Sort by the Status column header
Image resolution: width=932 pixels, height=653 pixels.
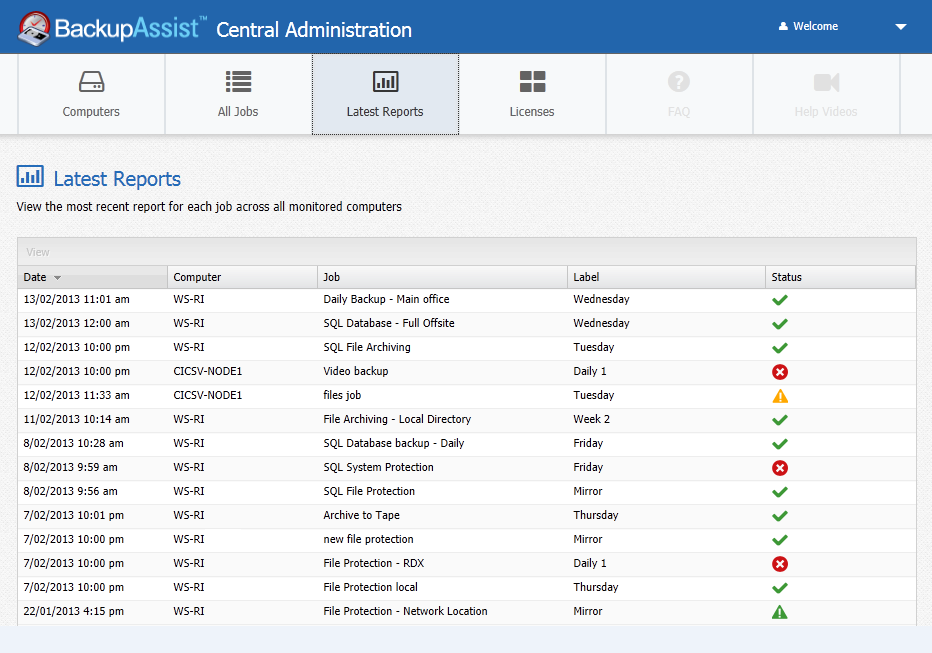(787, 277)
